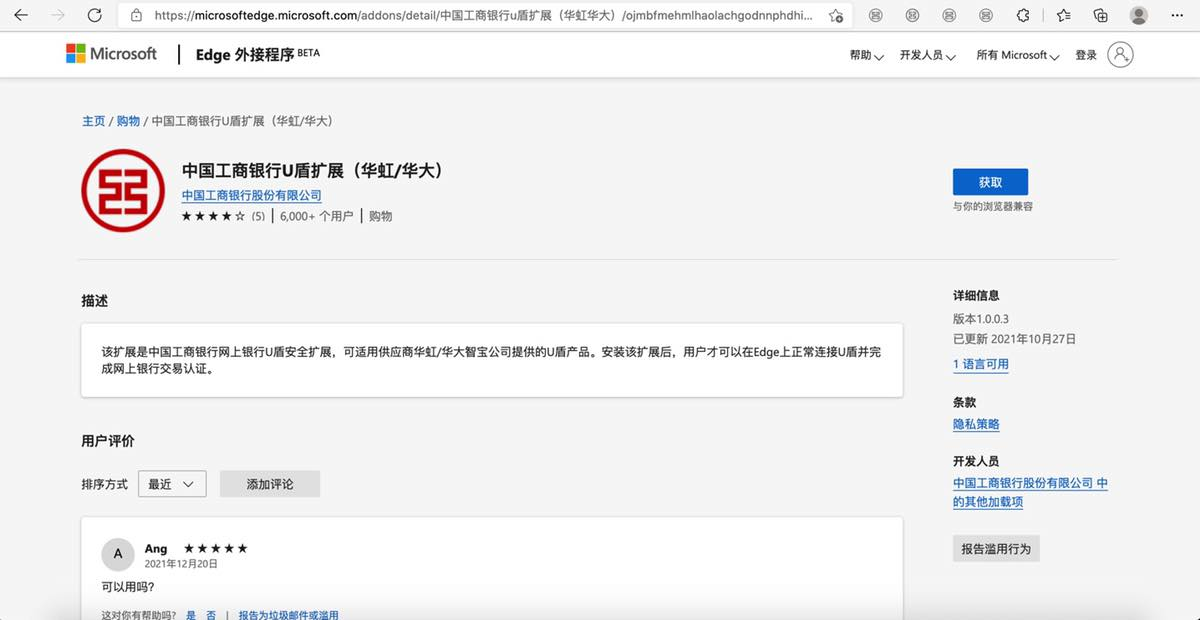
Task: Click the 获取 button to install
Action: click(990, 182)
